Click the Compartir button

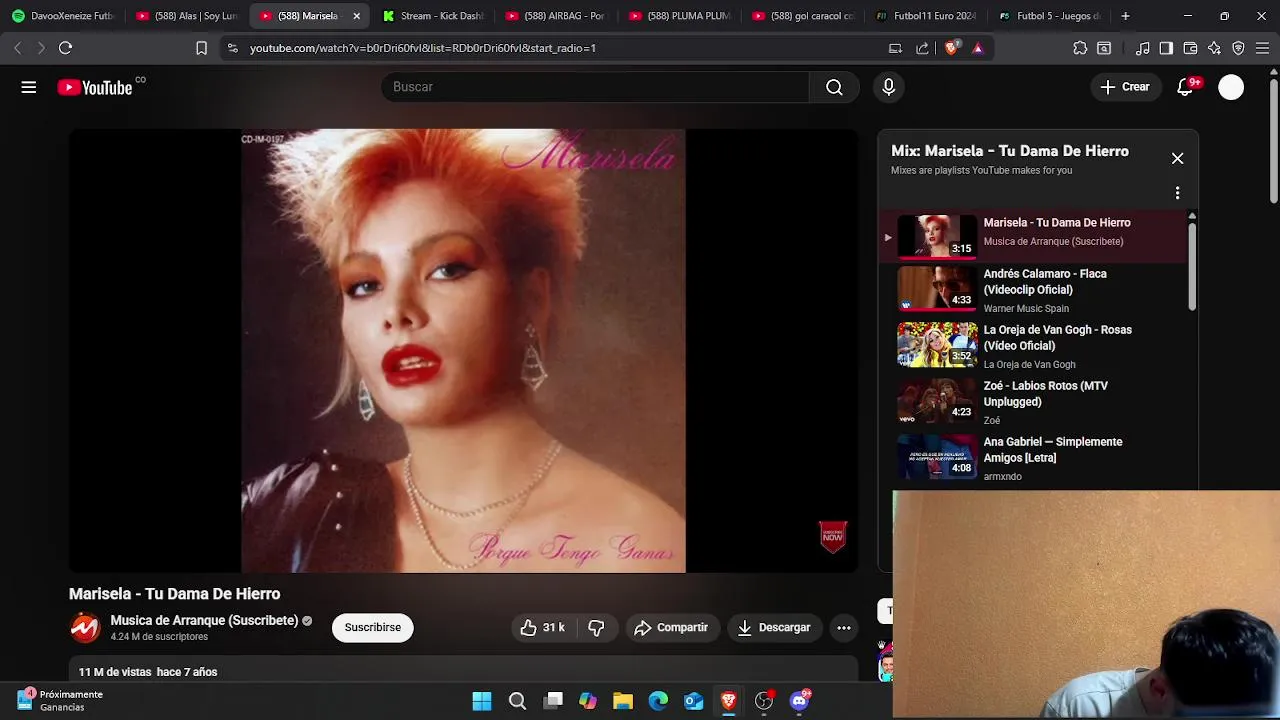click(673, 628)
